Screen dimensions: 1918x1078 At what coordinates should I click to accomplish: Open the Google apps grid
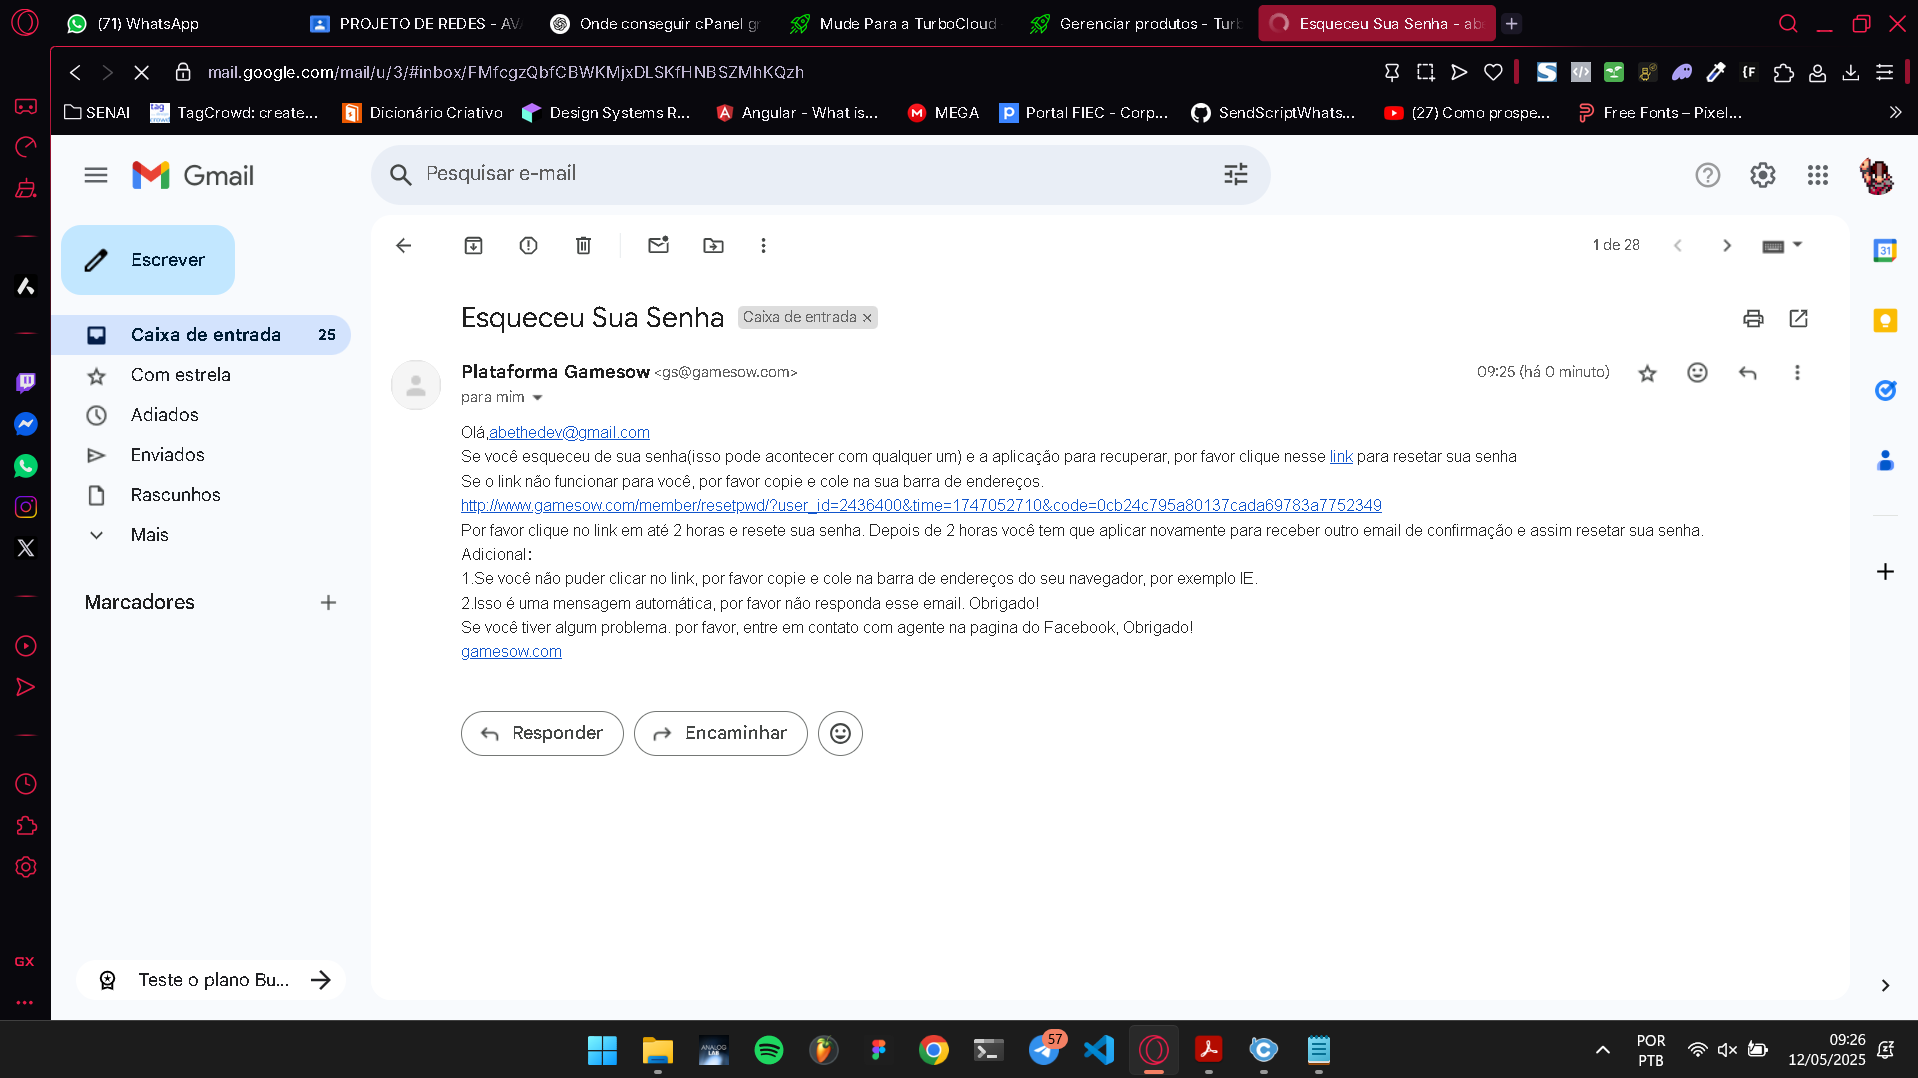click(x=1817, y=175)
